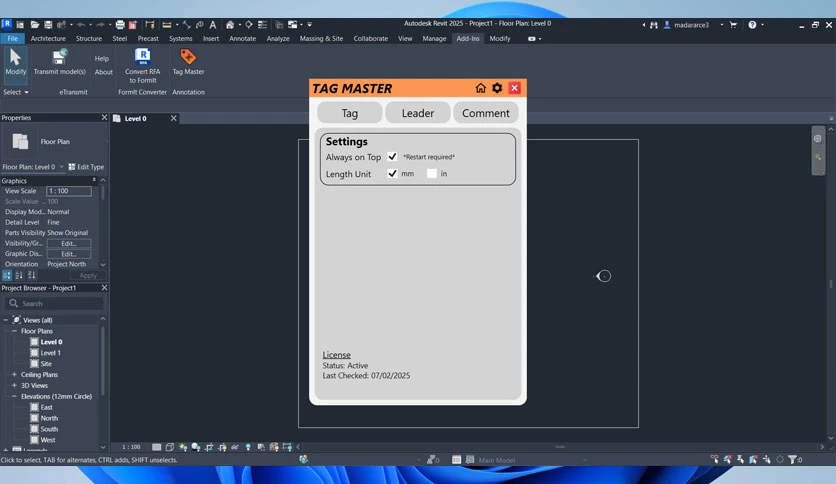Open Tag Master settings gear

point(497,88)
